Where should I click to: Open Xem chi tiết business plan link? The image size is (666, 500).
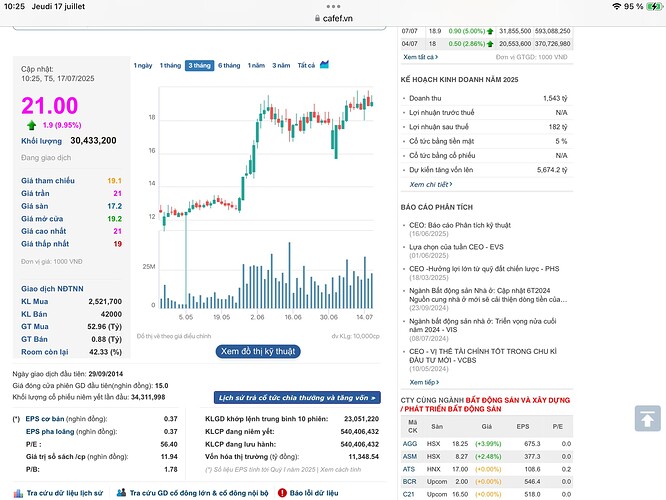coord(431,184)
